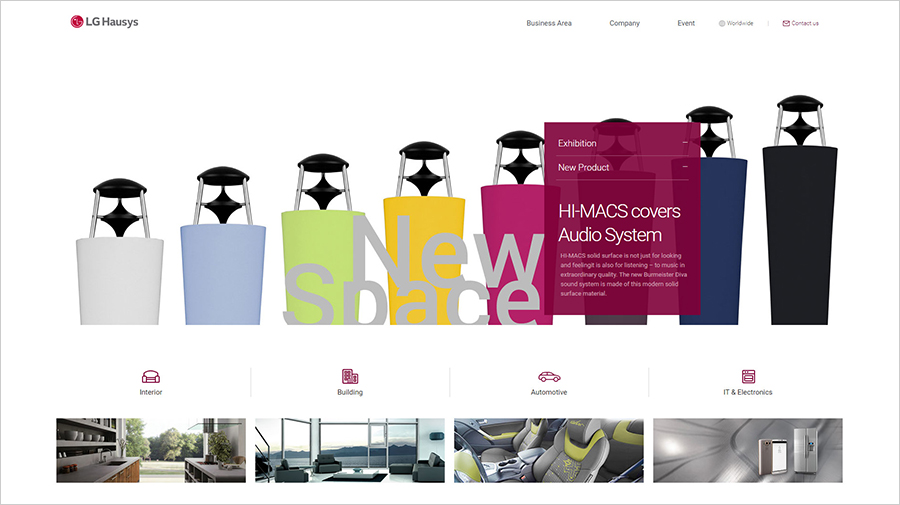Open the Business Area menu
The width and height of the screenshot is (900, 505).
pyautogui.click(x=549, y=24)
